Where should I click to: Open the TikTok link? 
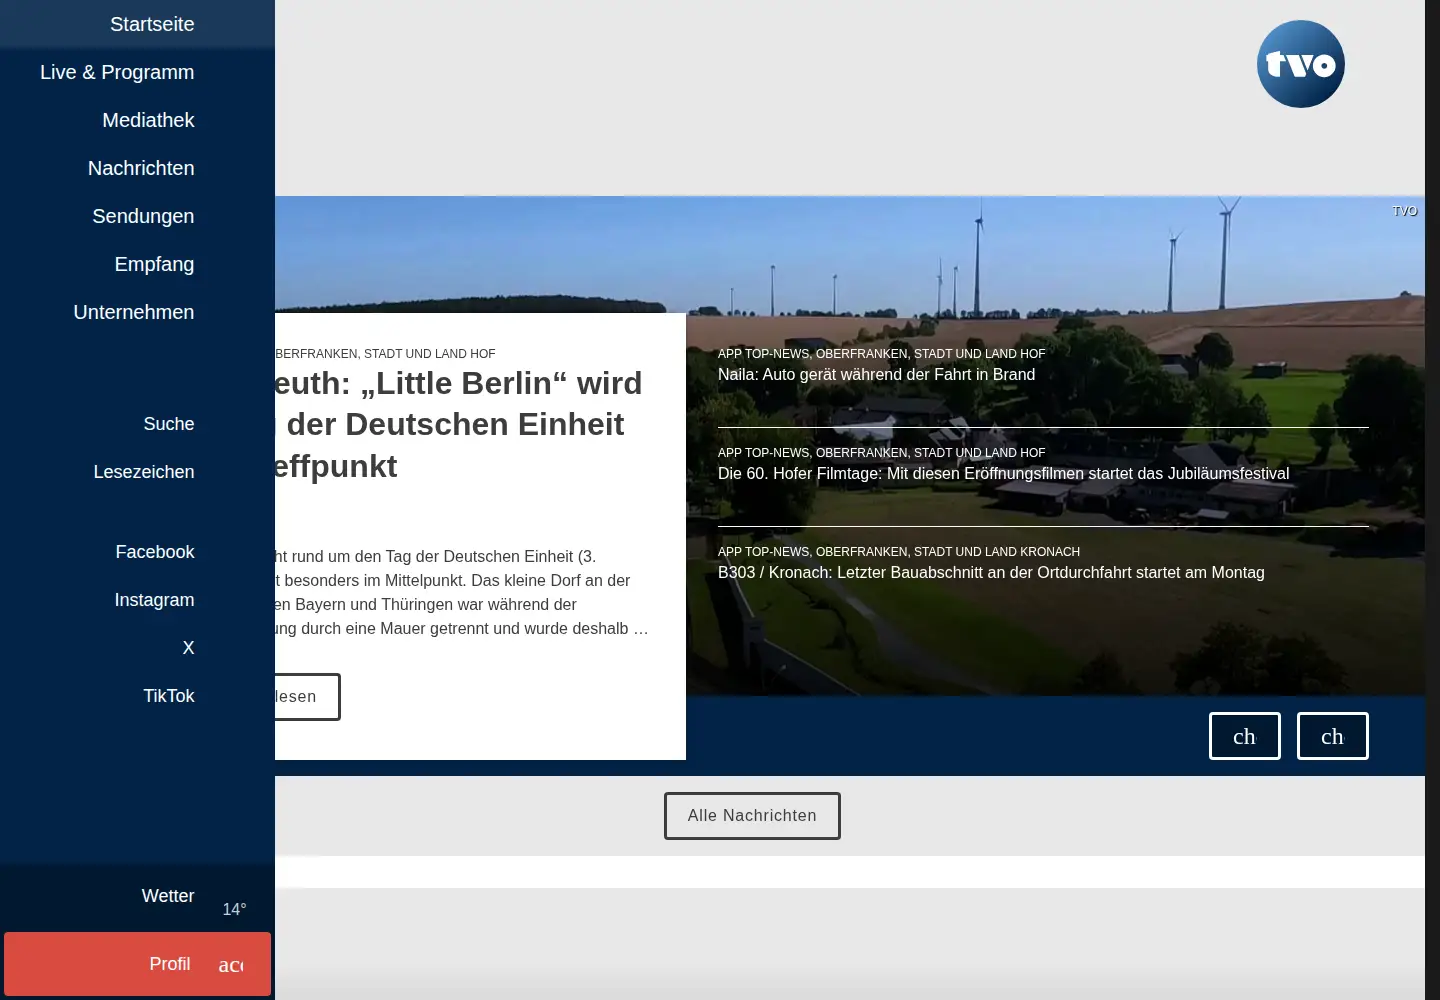click(137, 696)
